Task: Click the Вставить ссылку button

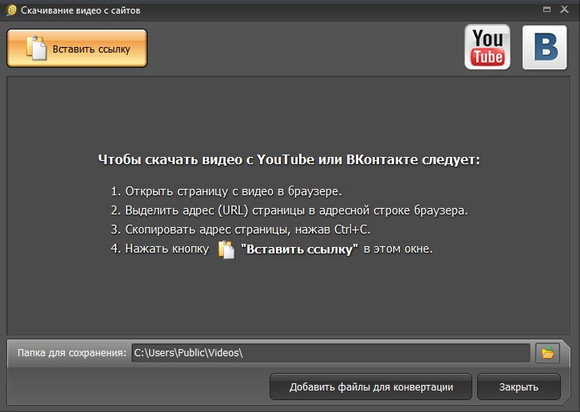Action: (77, 48)
